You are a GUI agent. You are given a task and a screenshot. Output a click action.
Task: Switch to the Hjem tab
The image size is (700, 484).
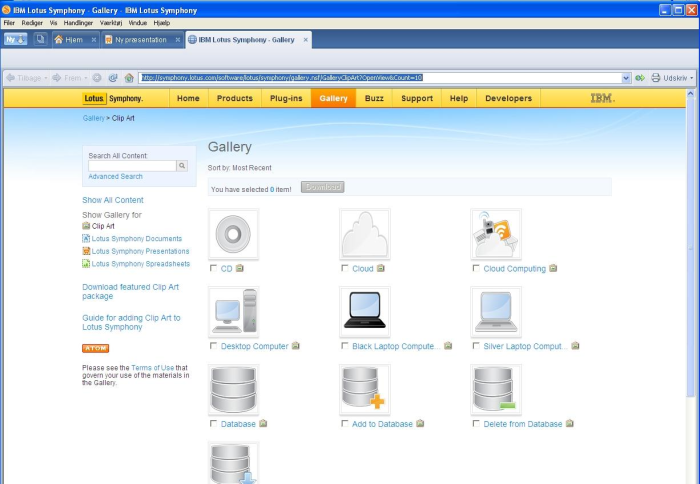pos(75,40)
